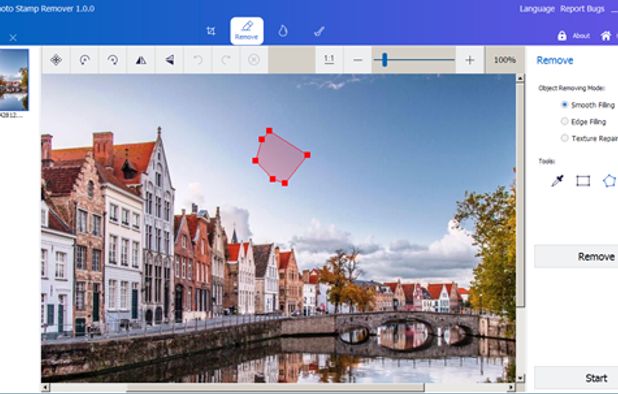618x394 pixels.
Task: Select the Remove mode tab
Action: pyautogui.click(x=247, y=31)
